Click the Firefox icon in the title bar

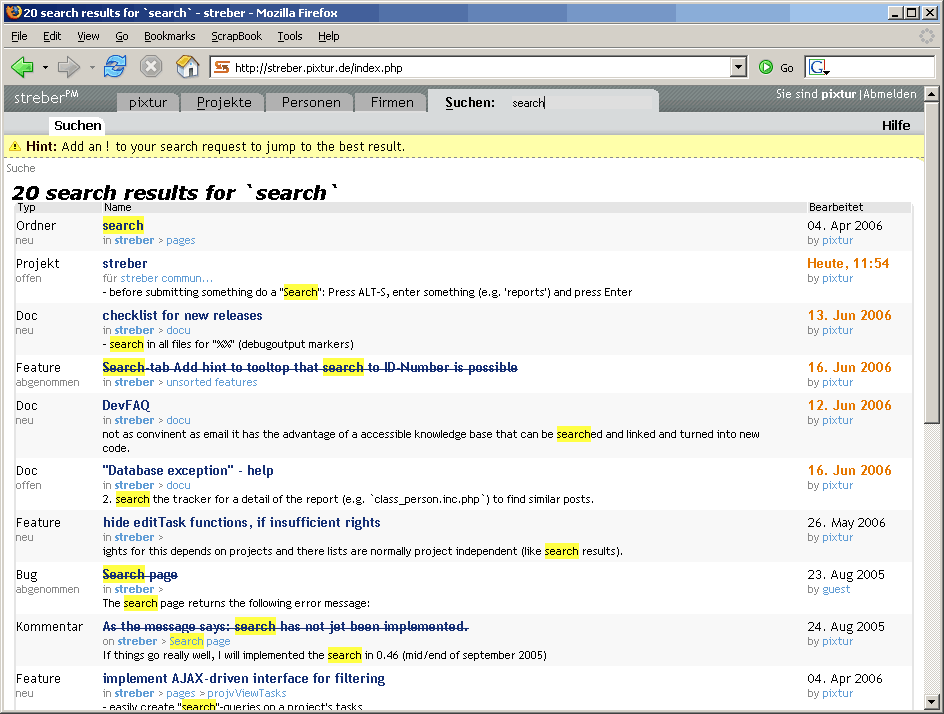click(13, 12)
